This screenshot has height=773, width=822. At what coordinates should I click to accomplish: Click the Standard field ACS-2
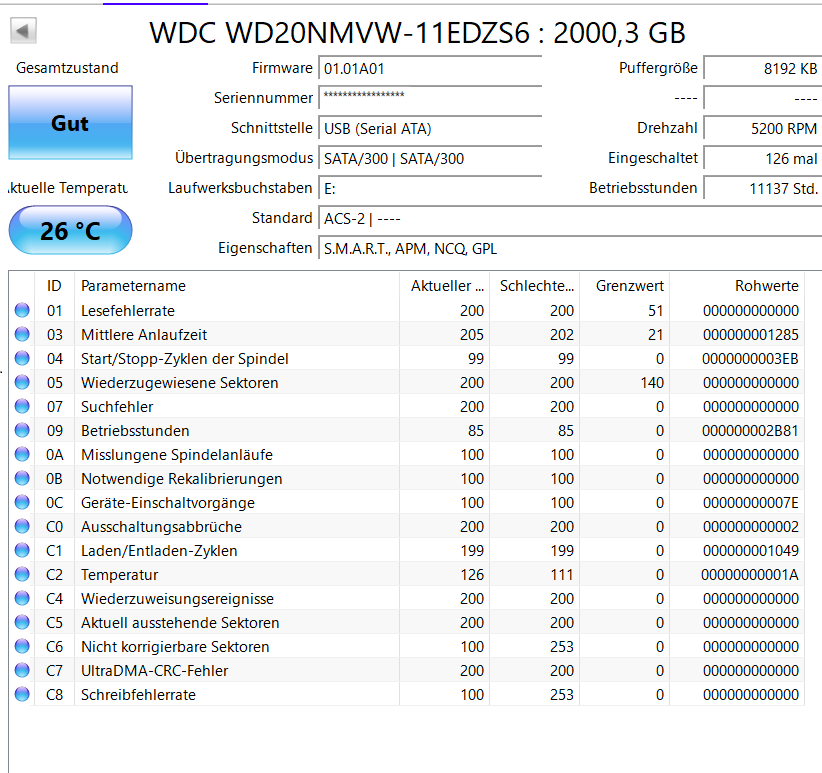point(570,219)
